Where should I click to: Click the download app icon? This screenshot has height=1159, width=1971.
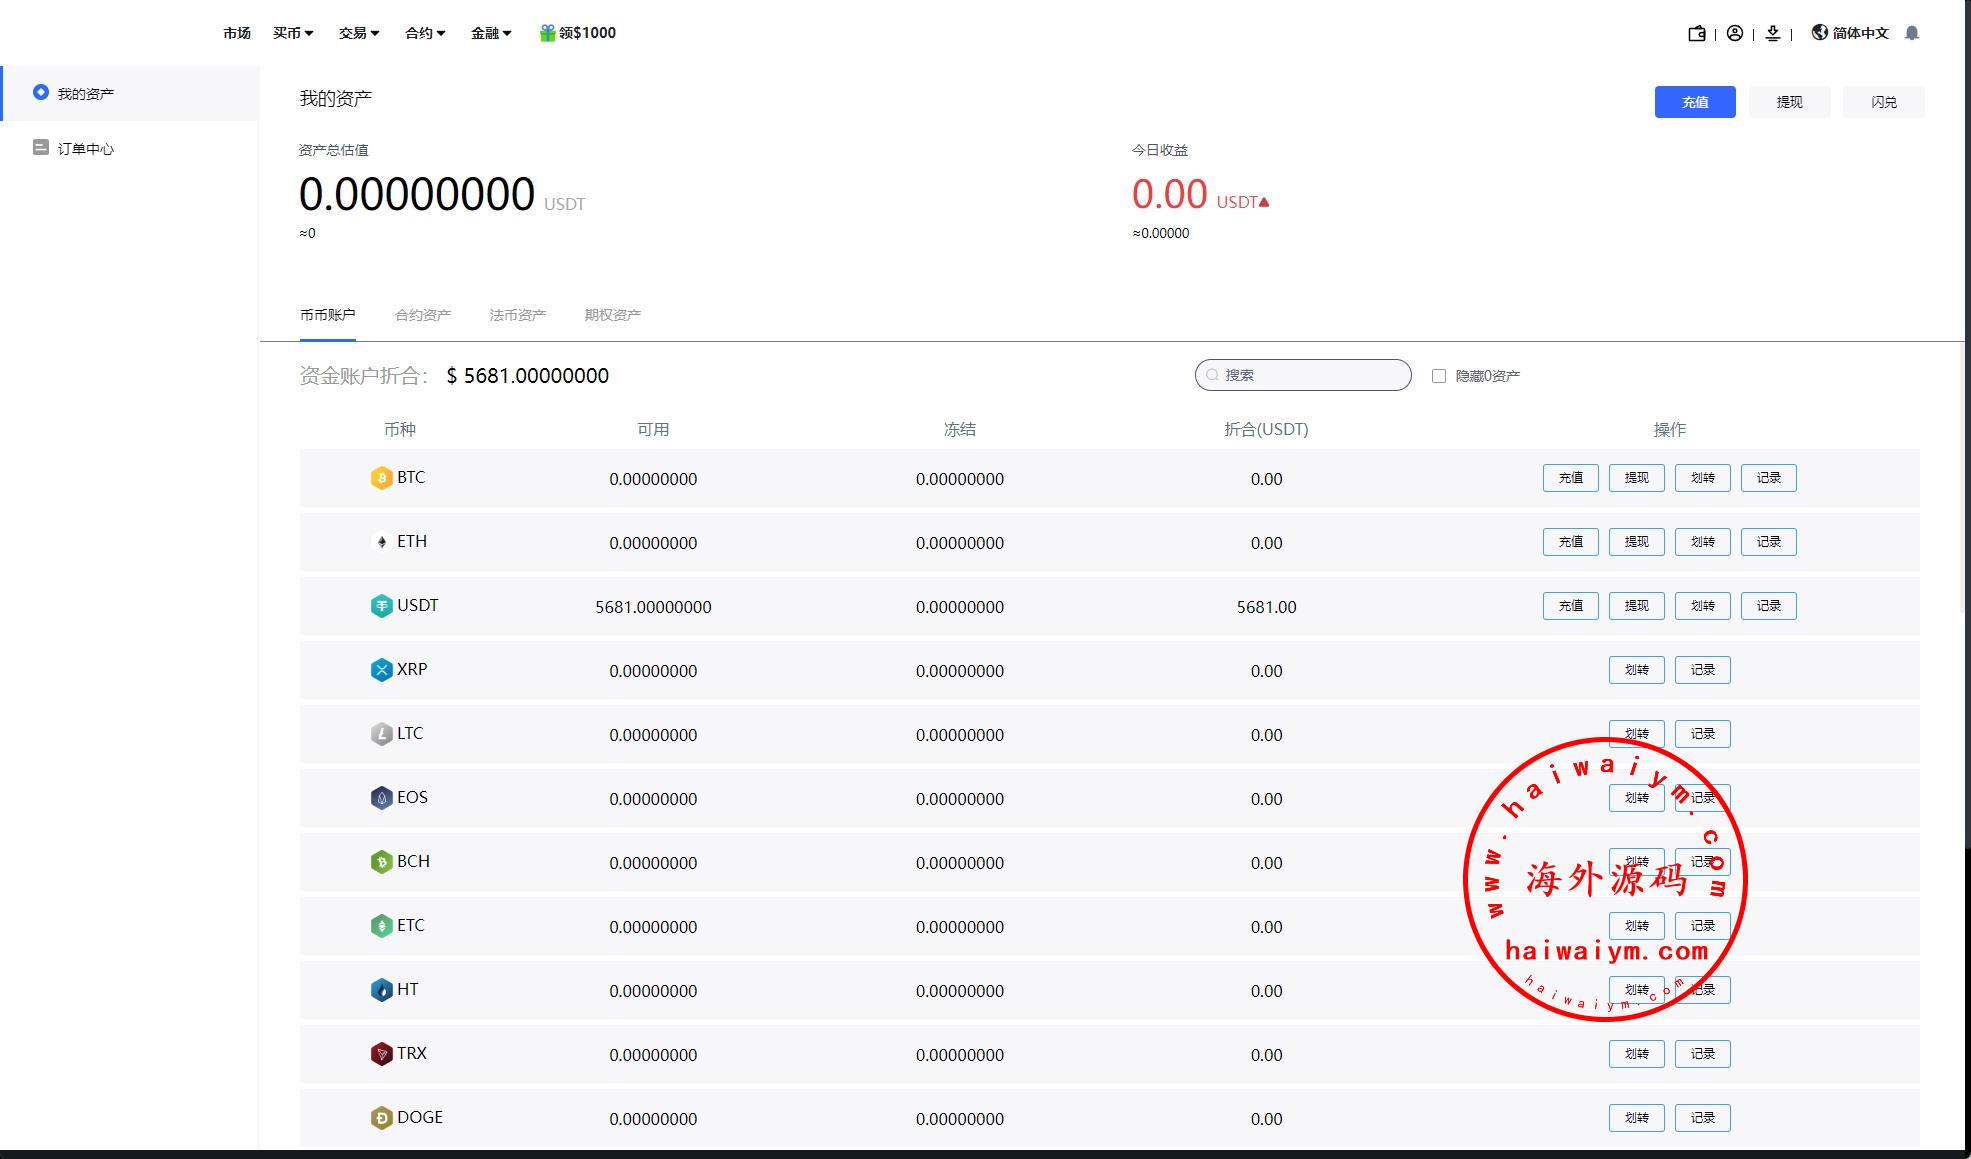(x=1773, y=33)
